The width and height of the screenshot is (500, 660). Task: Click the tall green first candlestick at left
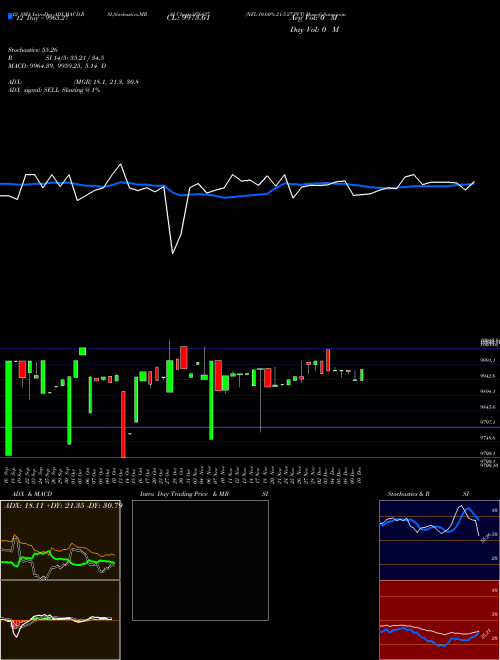(x=8, y=408)
